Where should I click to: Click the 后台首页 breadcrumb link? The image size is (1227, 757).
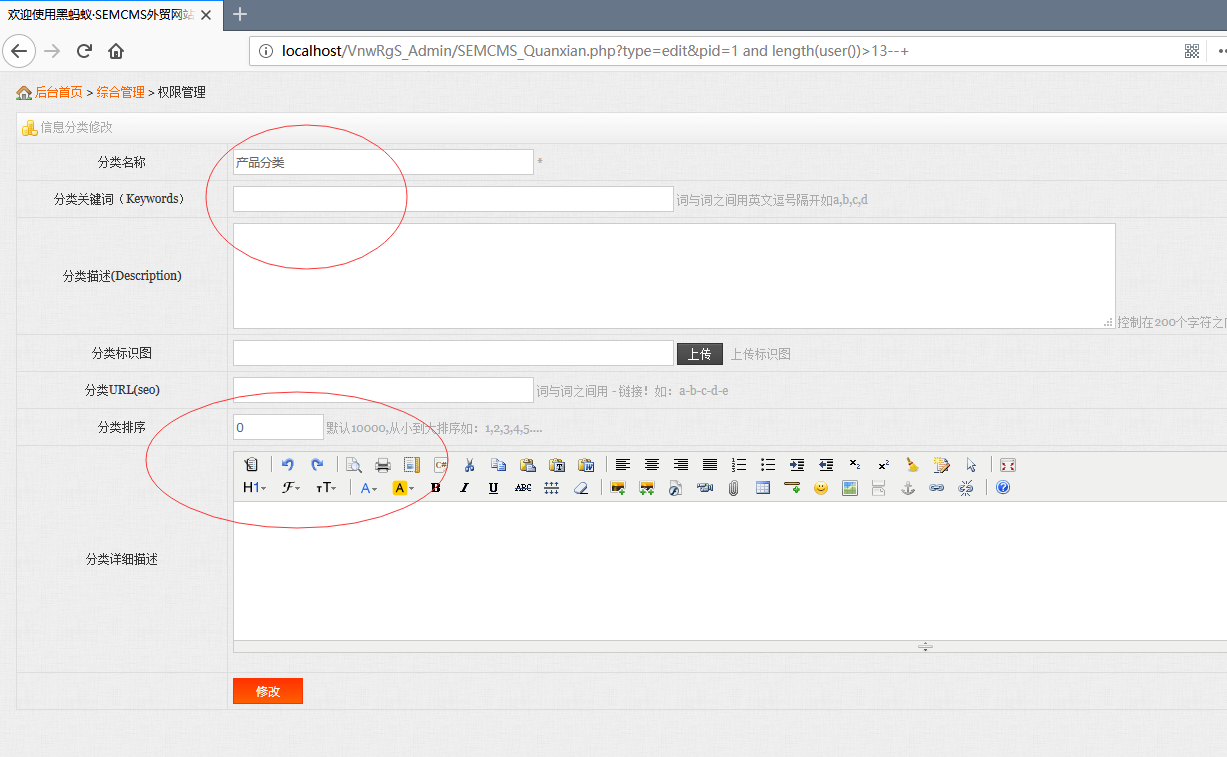[x=59, y=92]
